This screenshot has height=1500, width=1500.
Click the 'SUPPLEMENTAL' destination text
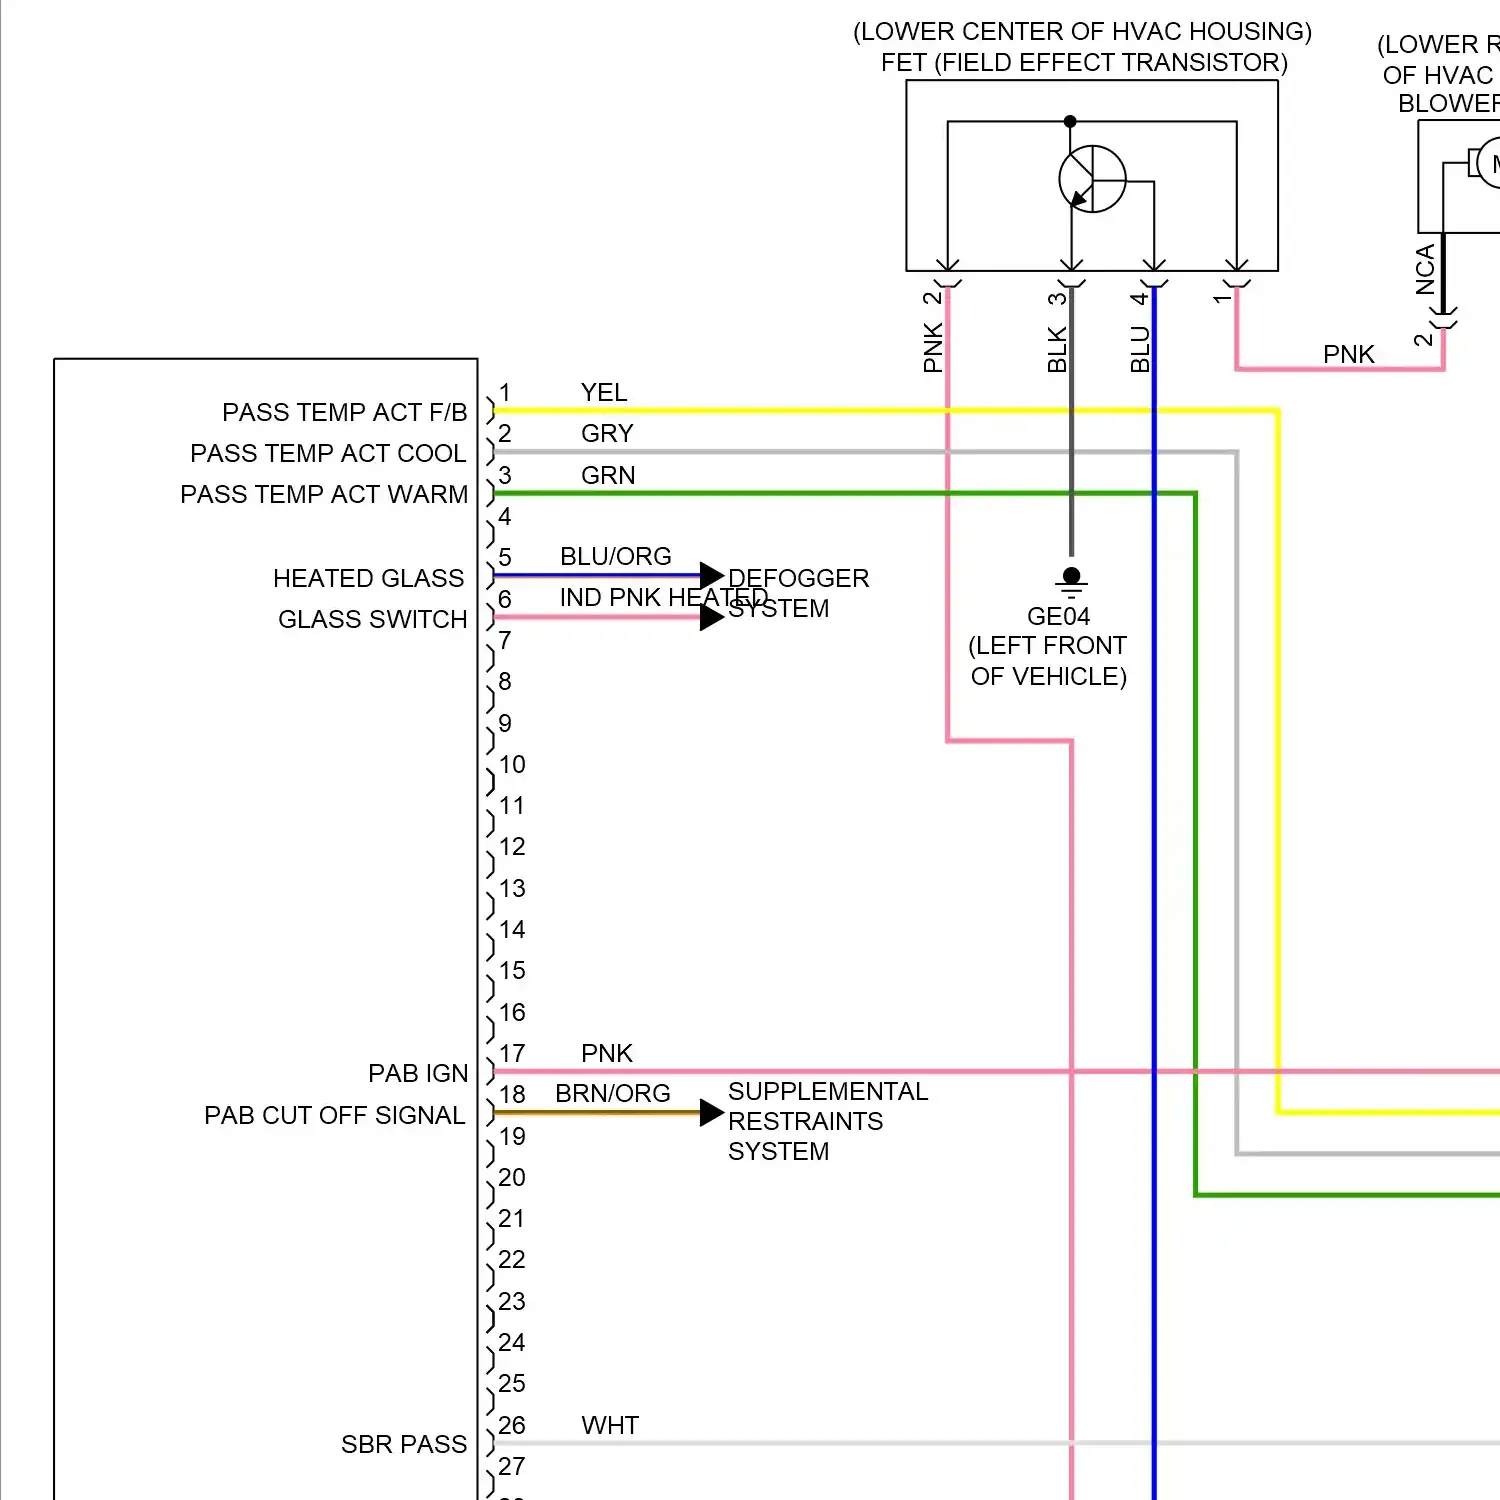click(x=828, y=1091)
